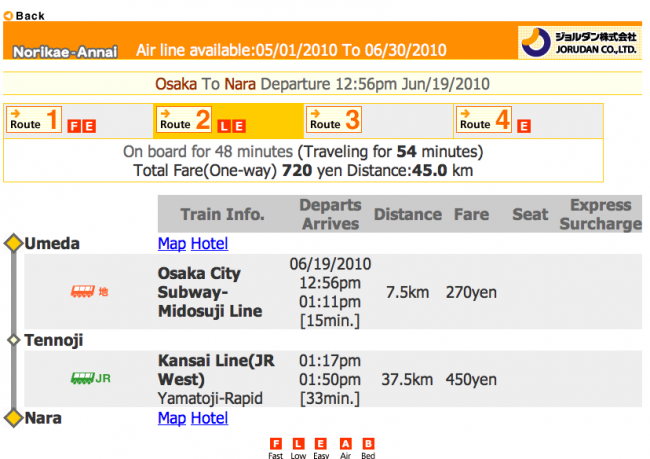
Task: Click the Back link text
Action: (x=31, y=16)
